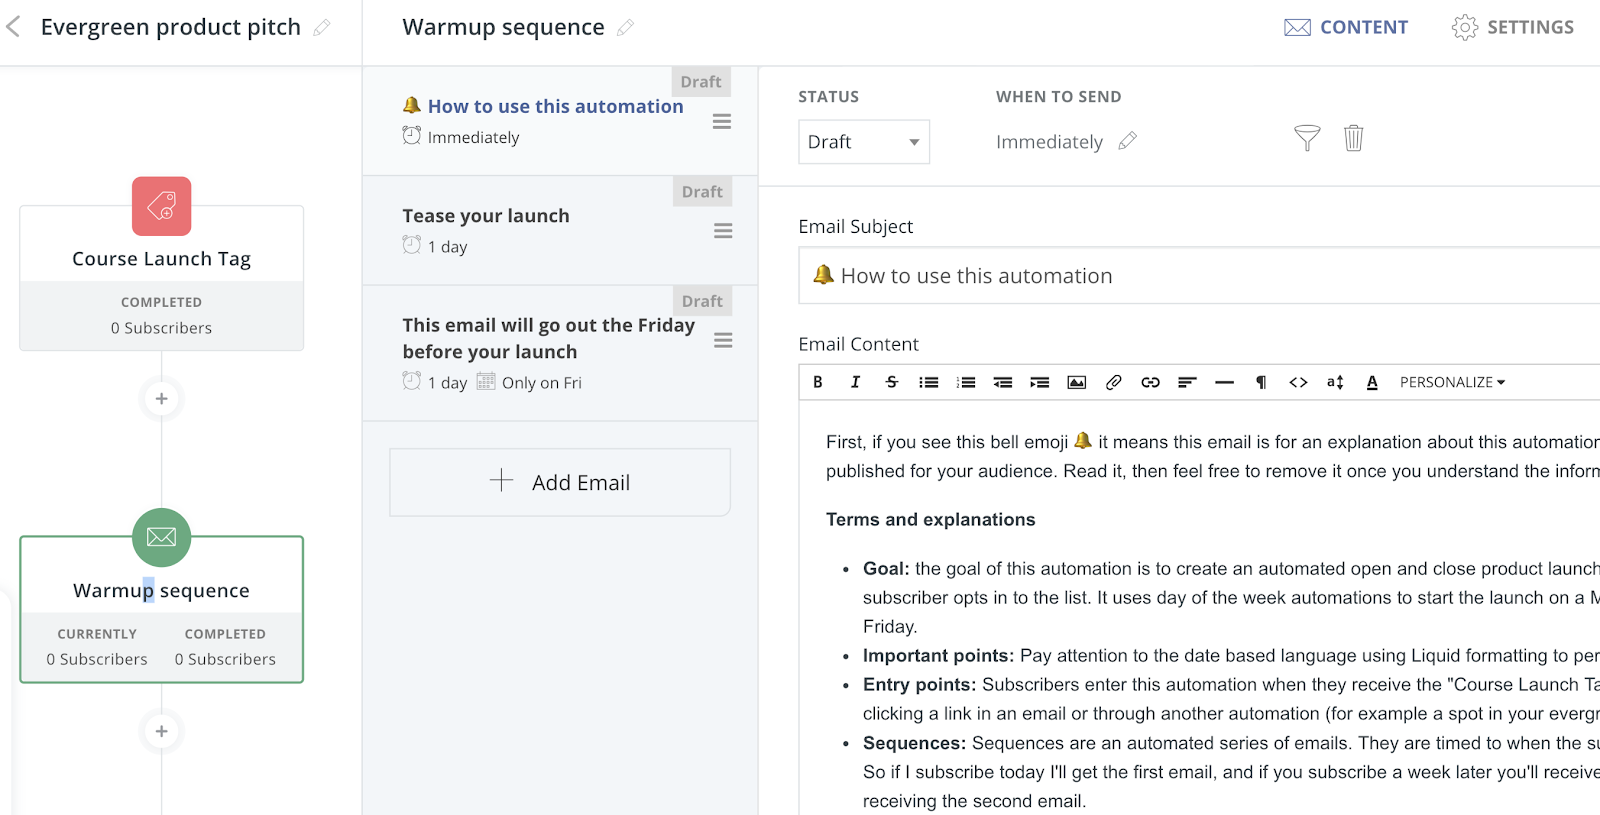Screen dimensions: 1600x815
Task: Apply italic formatting in the editor
Action: 855,382
